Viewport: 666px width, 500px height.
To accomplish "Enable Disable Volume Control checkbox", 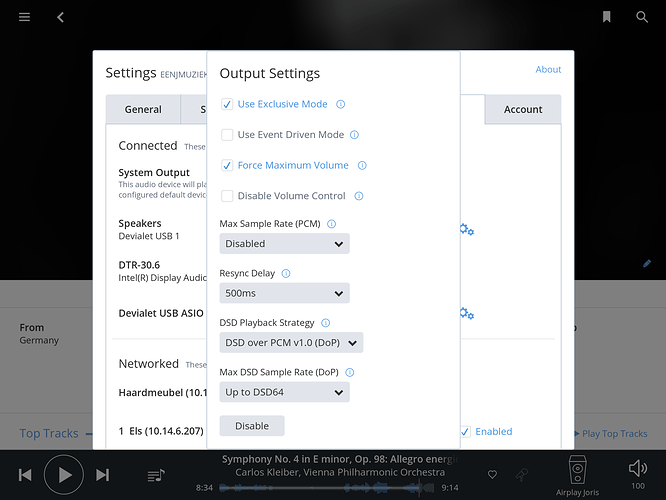I will click(227, 196).
